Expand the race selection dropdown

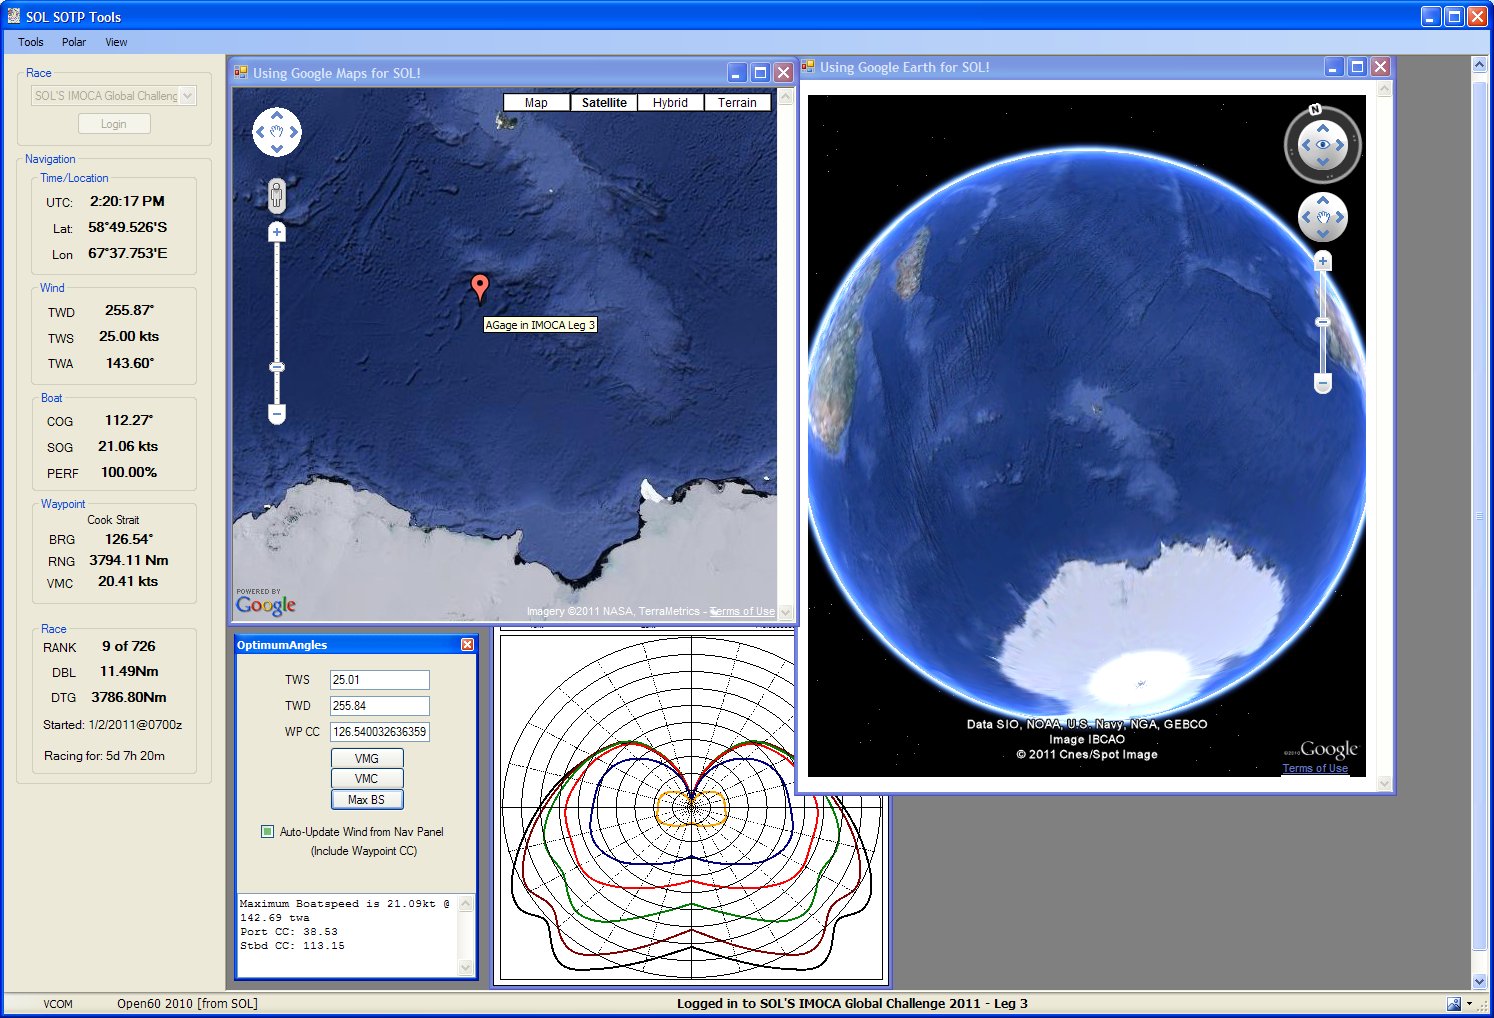click(188, 96)
